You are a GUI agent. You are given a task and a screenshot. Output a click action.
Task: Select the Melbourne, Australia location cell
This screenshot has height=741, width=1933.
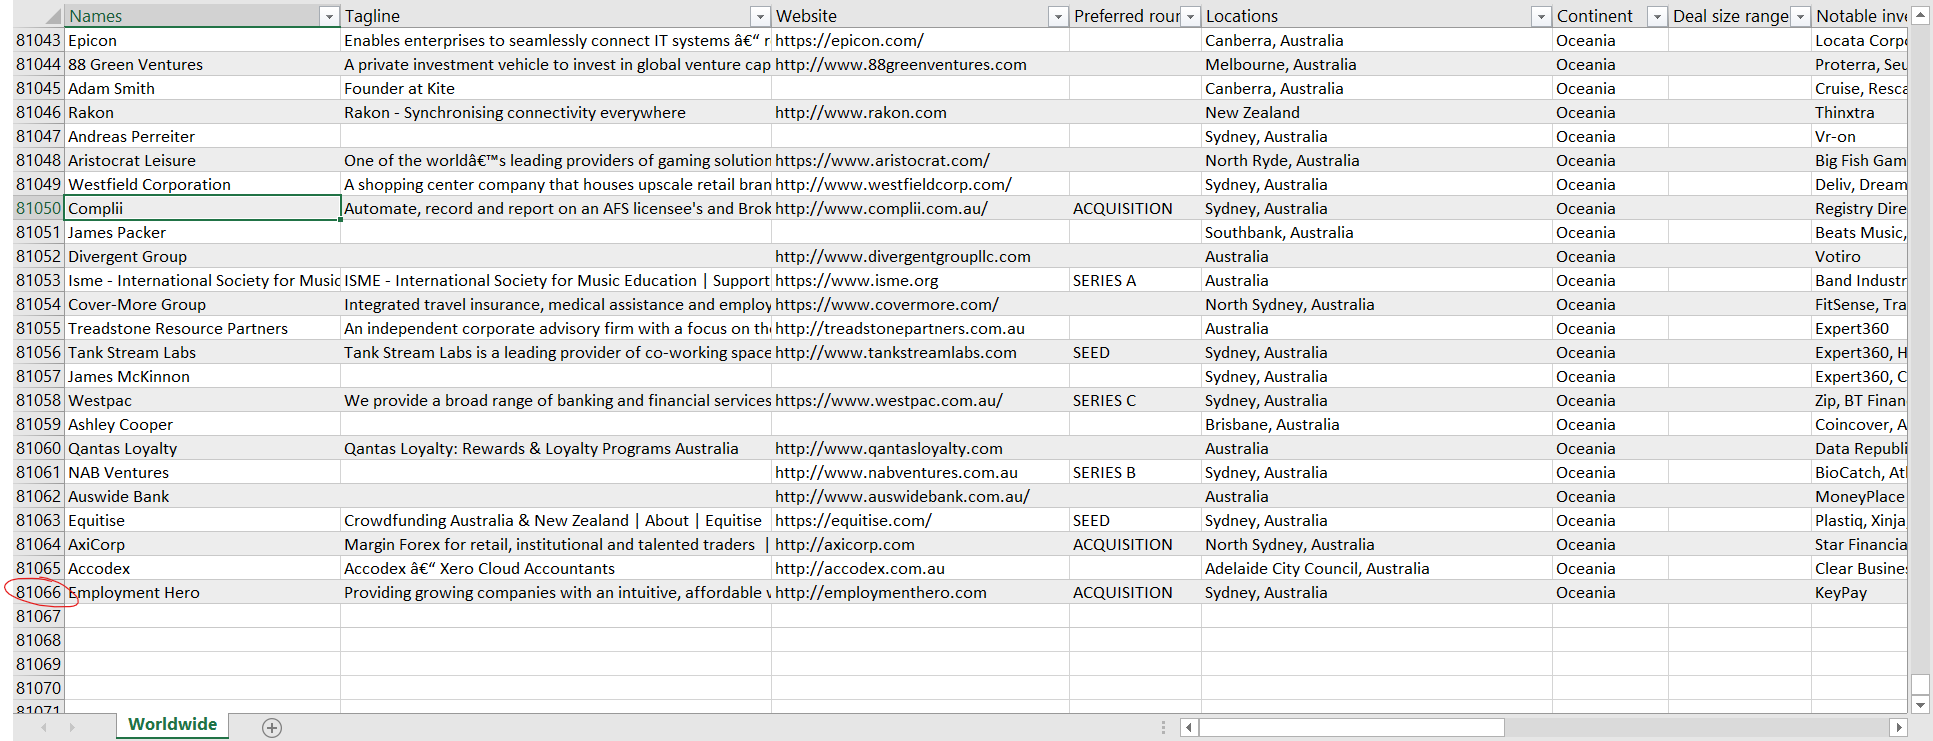click(x=1377, y=64)
